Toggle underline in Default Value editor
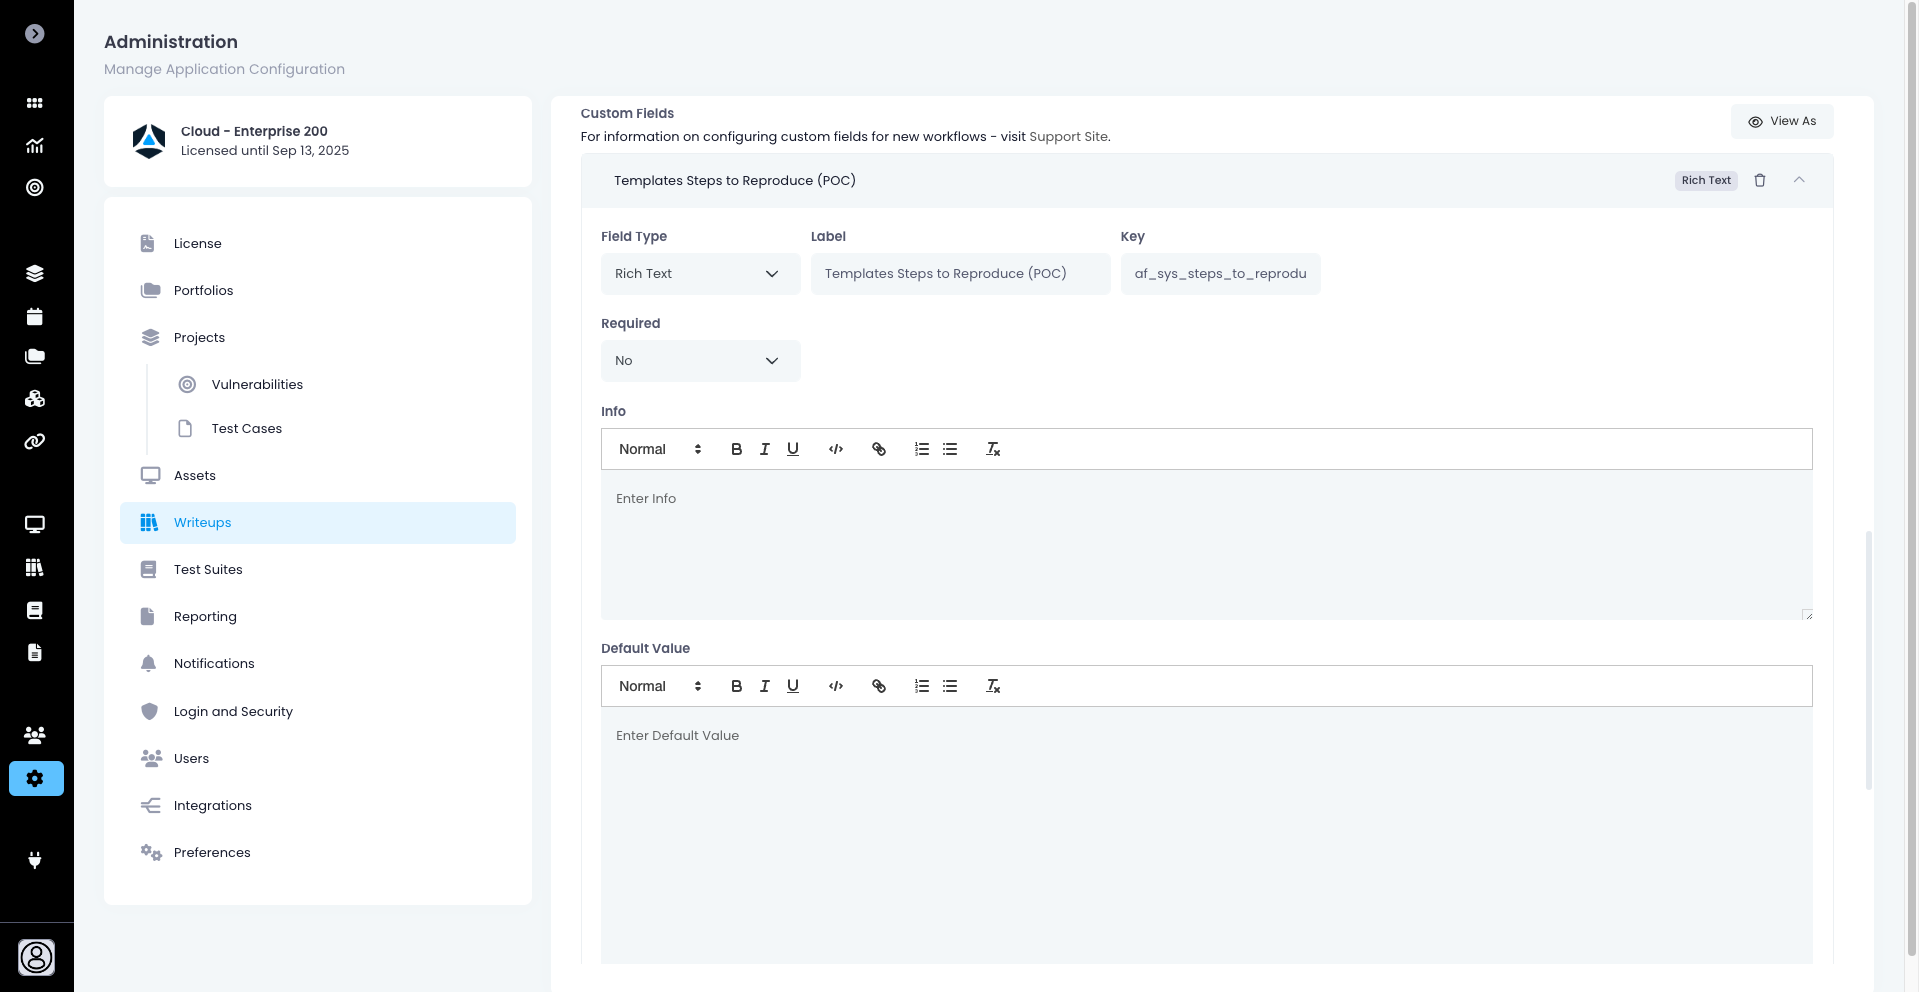The height and width of the screenshot is (992, 1919). click(x=793, y=687)
